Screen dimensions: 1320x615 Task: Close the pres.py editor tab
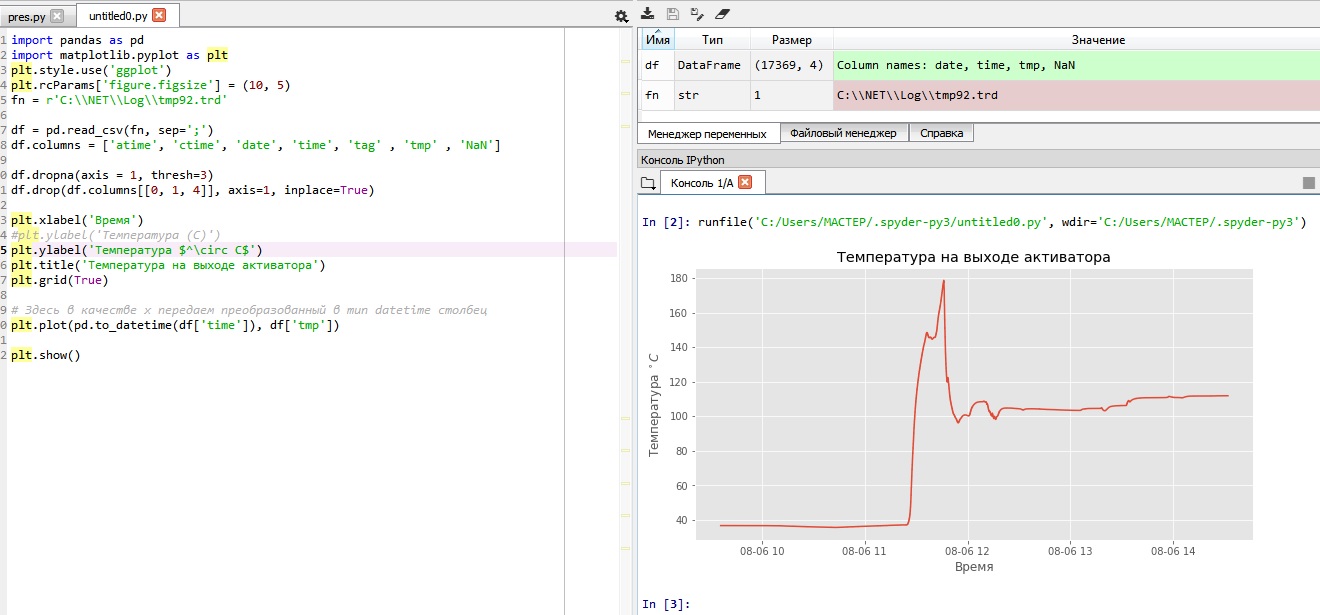point(56,16)
